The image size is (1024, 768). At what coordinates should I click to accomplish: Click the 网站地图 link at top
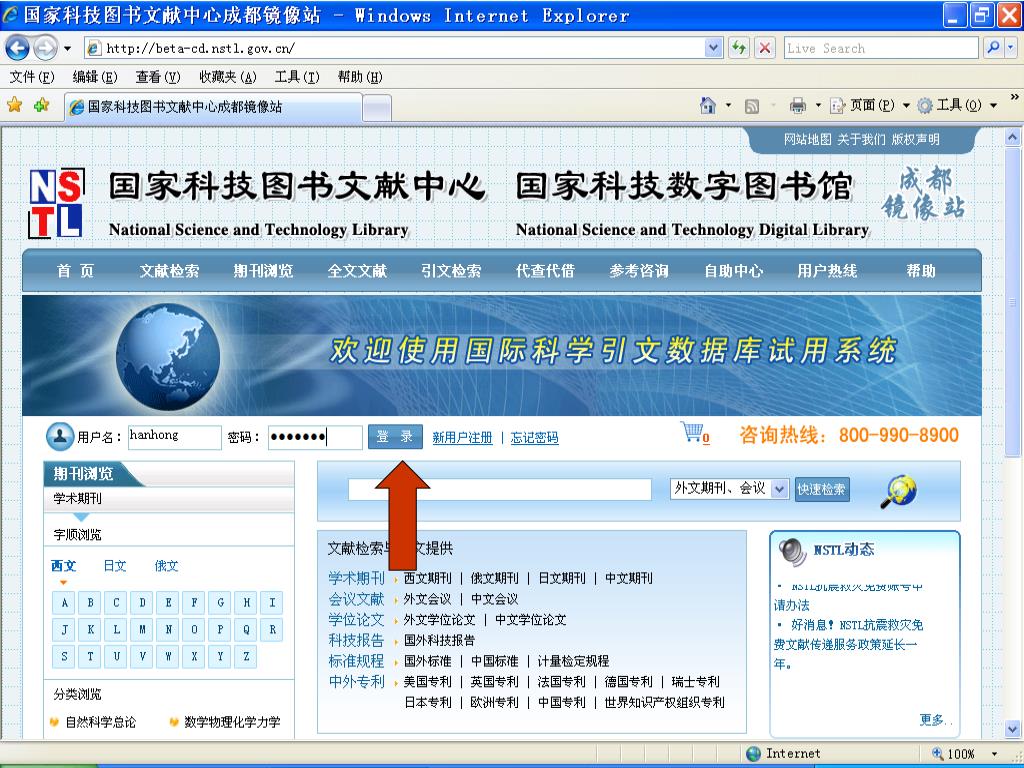808,139
